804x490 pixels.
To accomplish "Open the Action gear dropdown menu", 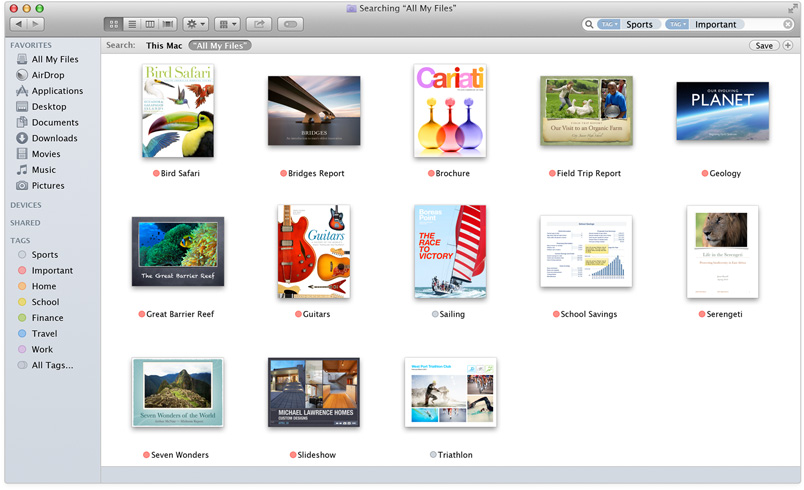I will click(x=196, y=24).
